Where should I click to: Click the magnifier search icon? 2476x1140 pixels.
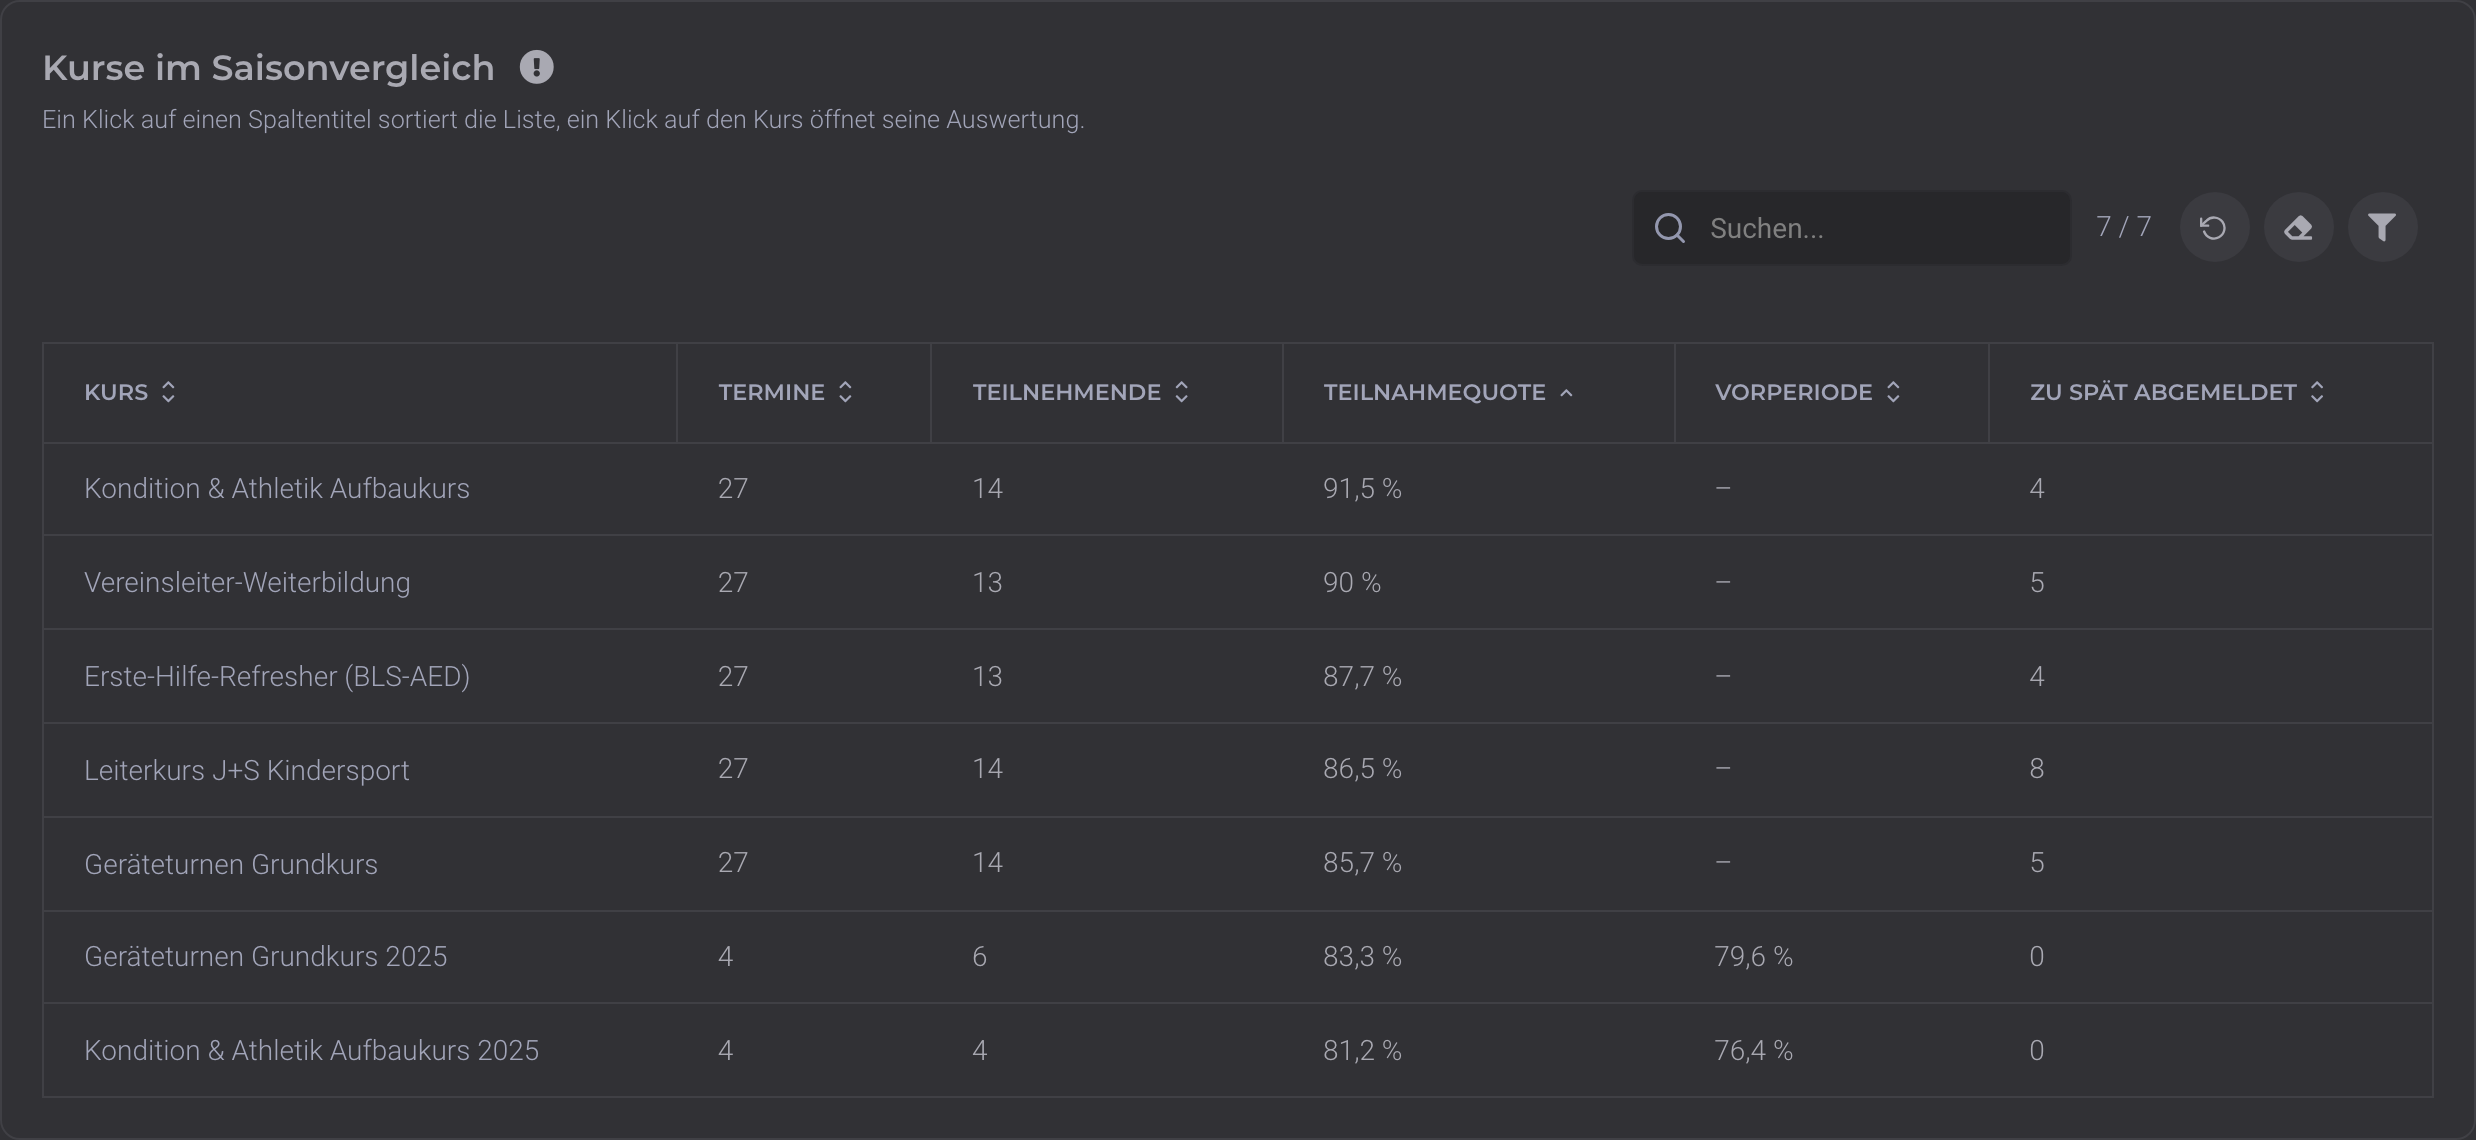[1669, 228]
